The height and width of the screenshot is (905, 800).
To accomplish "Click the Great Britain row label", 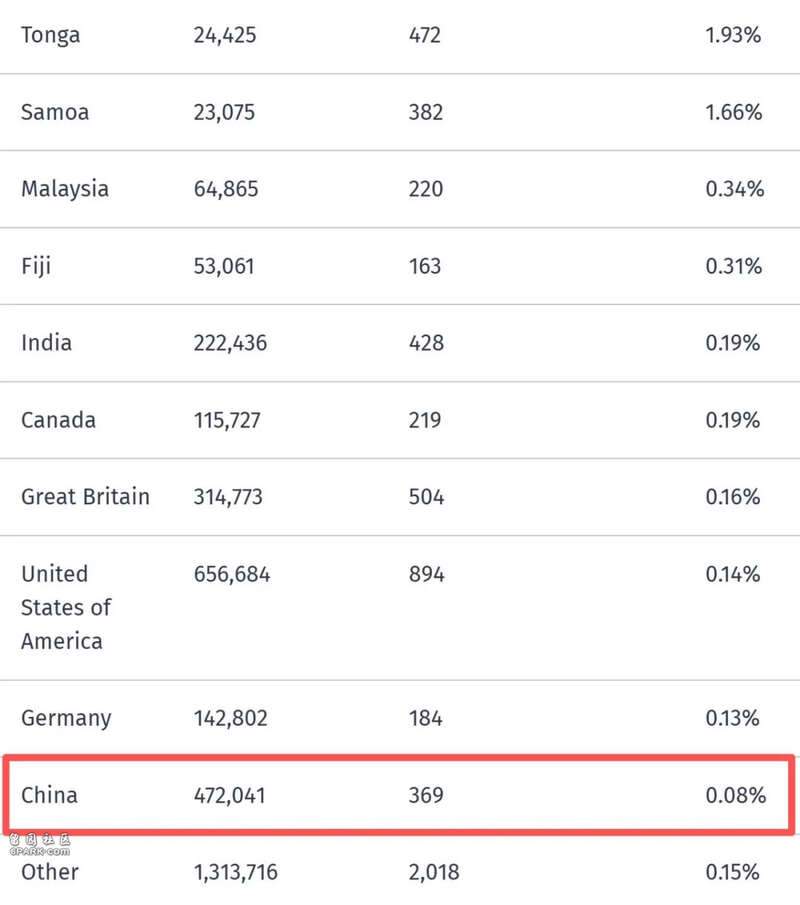I will (x=85, y=497).
